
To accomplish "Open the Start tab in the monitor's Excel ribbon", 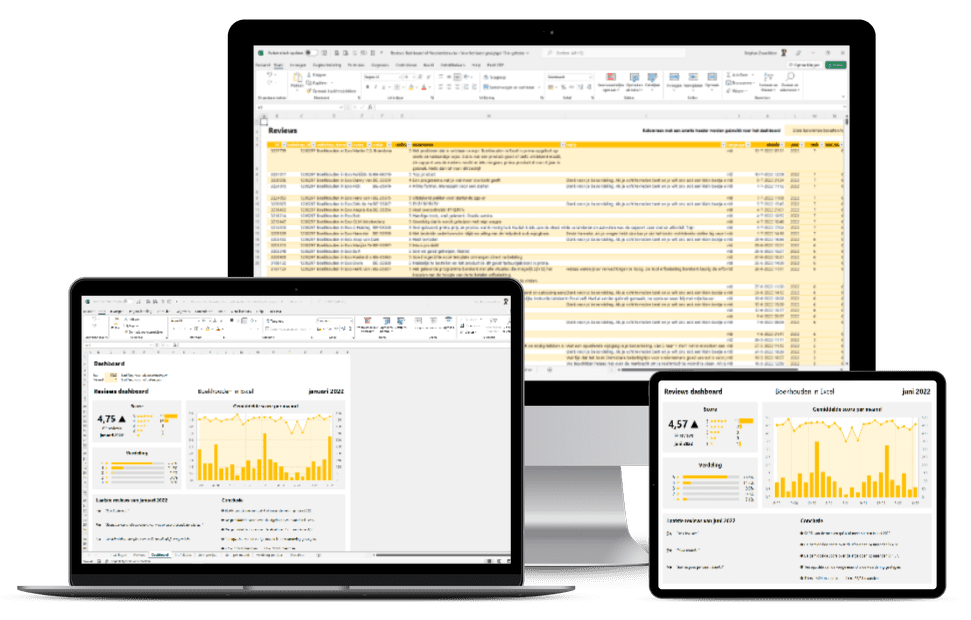I will click(x=277, y=64).
